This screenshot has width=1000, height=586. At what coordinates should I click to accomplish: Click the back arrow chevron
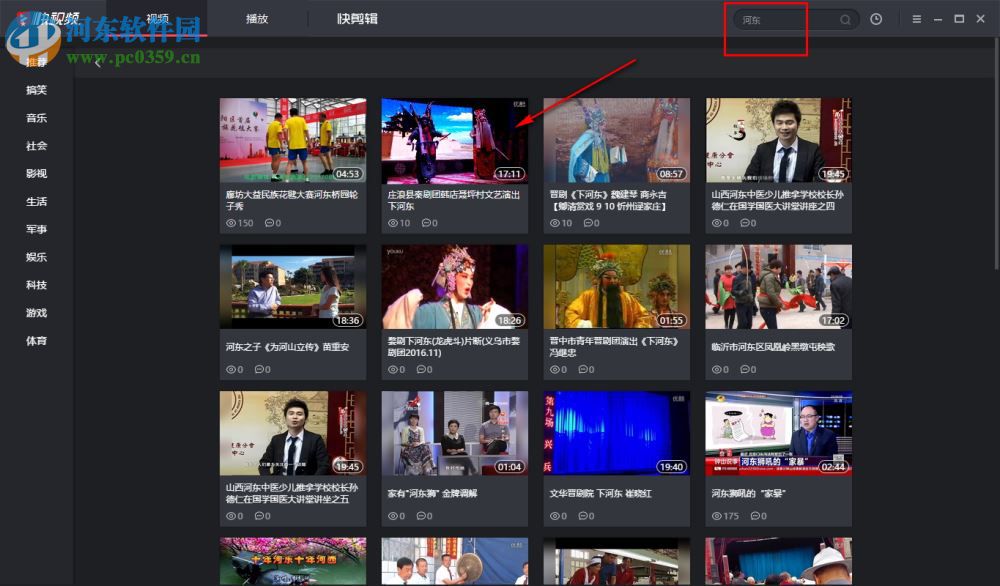[98, 62]
